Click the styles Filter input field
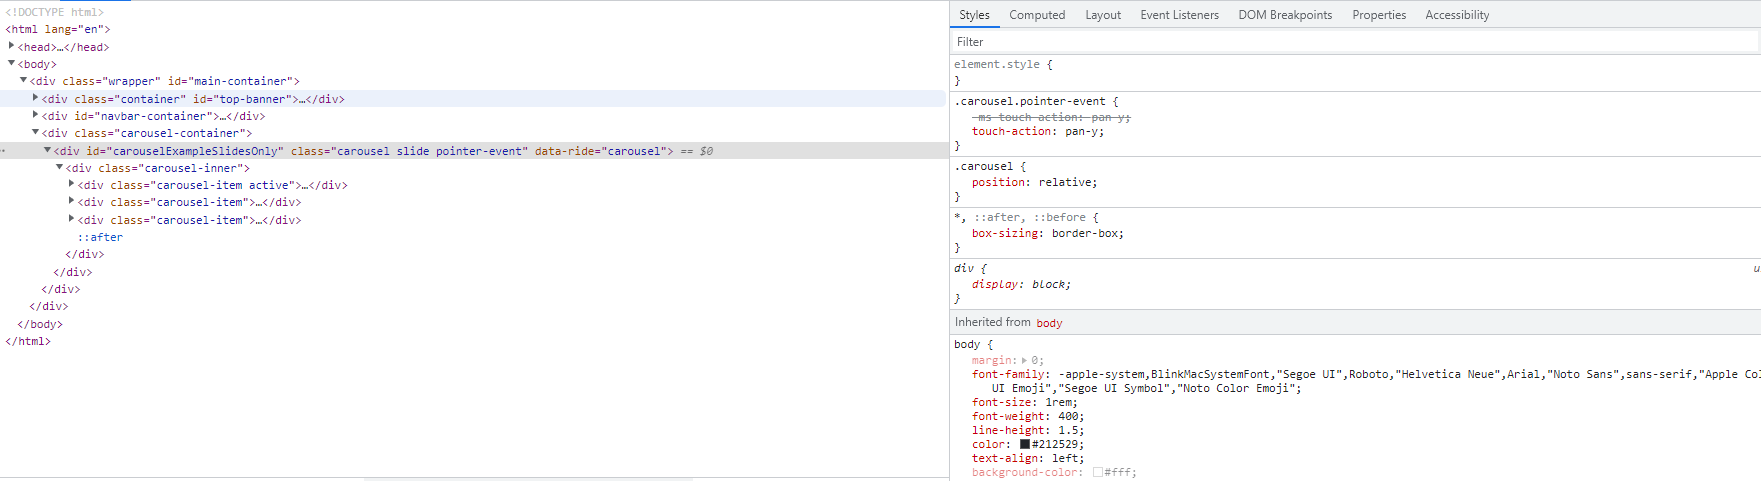The width and height of the screenshot is (1761, 481). pos(1354,42)
